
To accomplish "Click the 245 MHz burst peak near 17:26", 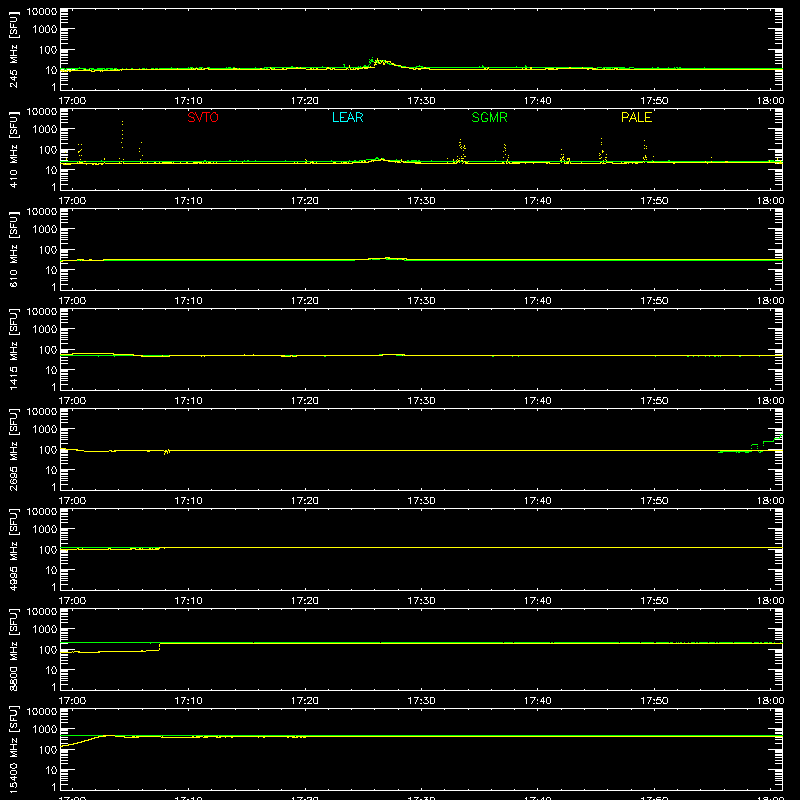I will point(379,62).
